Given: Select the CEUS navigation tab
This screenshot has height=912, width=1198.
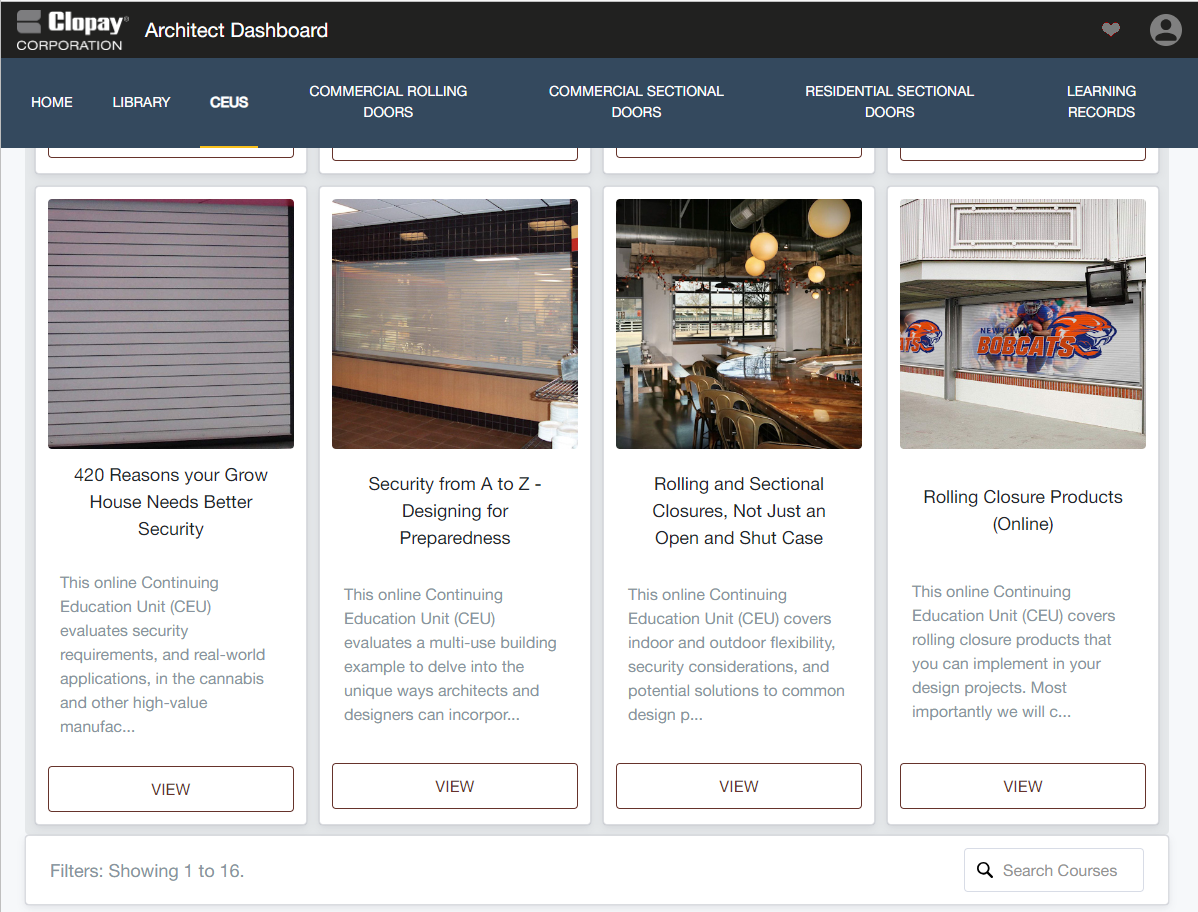Looking at the screenshot, I should point(229,102).
